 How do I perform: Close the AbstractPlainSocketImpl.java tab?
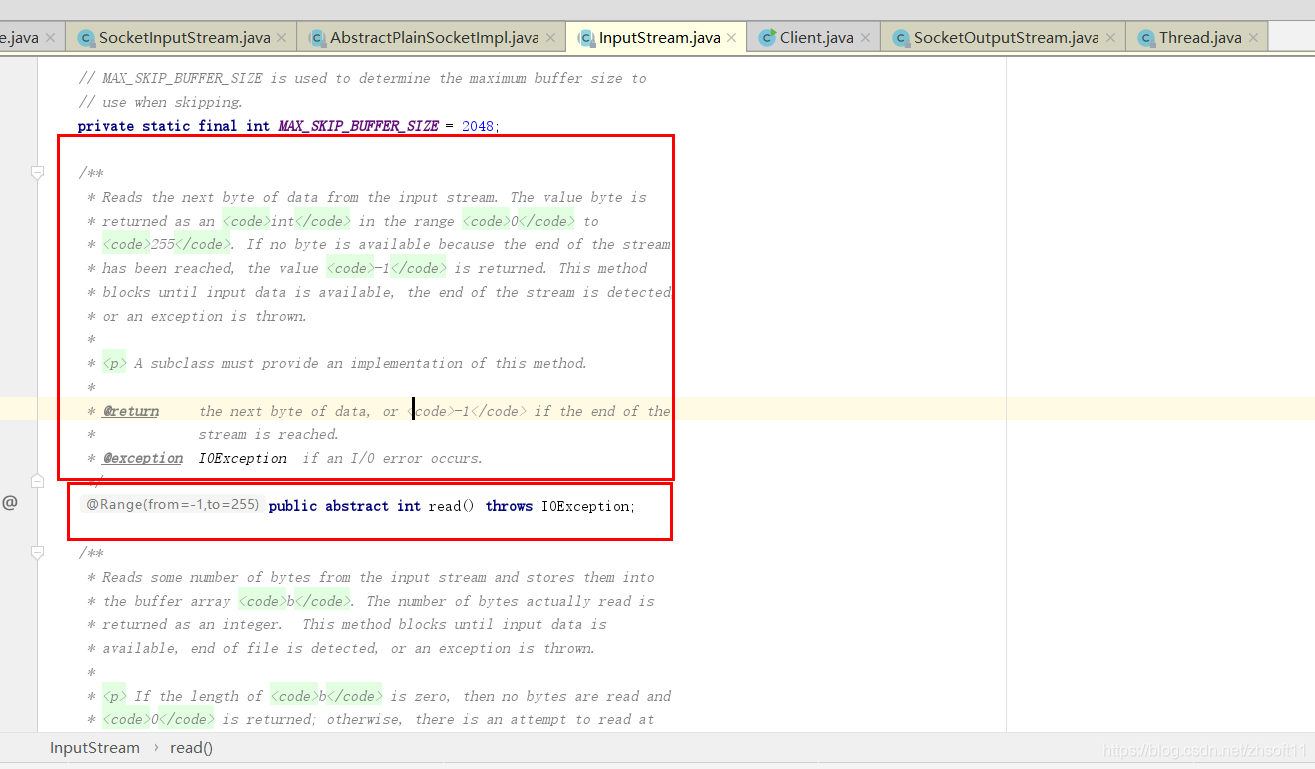tap(549, 38)
